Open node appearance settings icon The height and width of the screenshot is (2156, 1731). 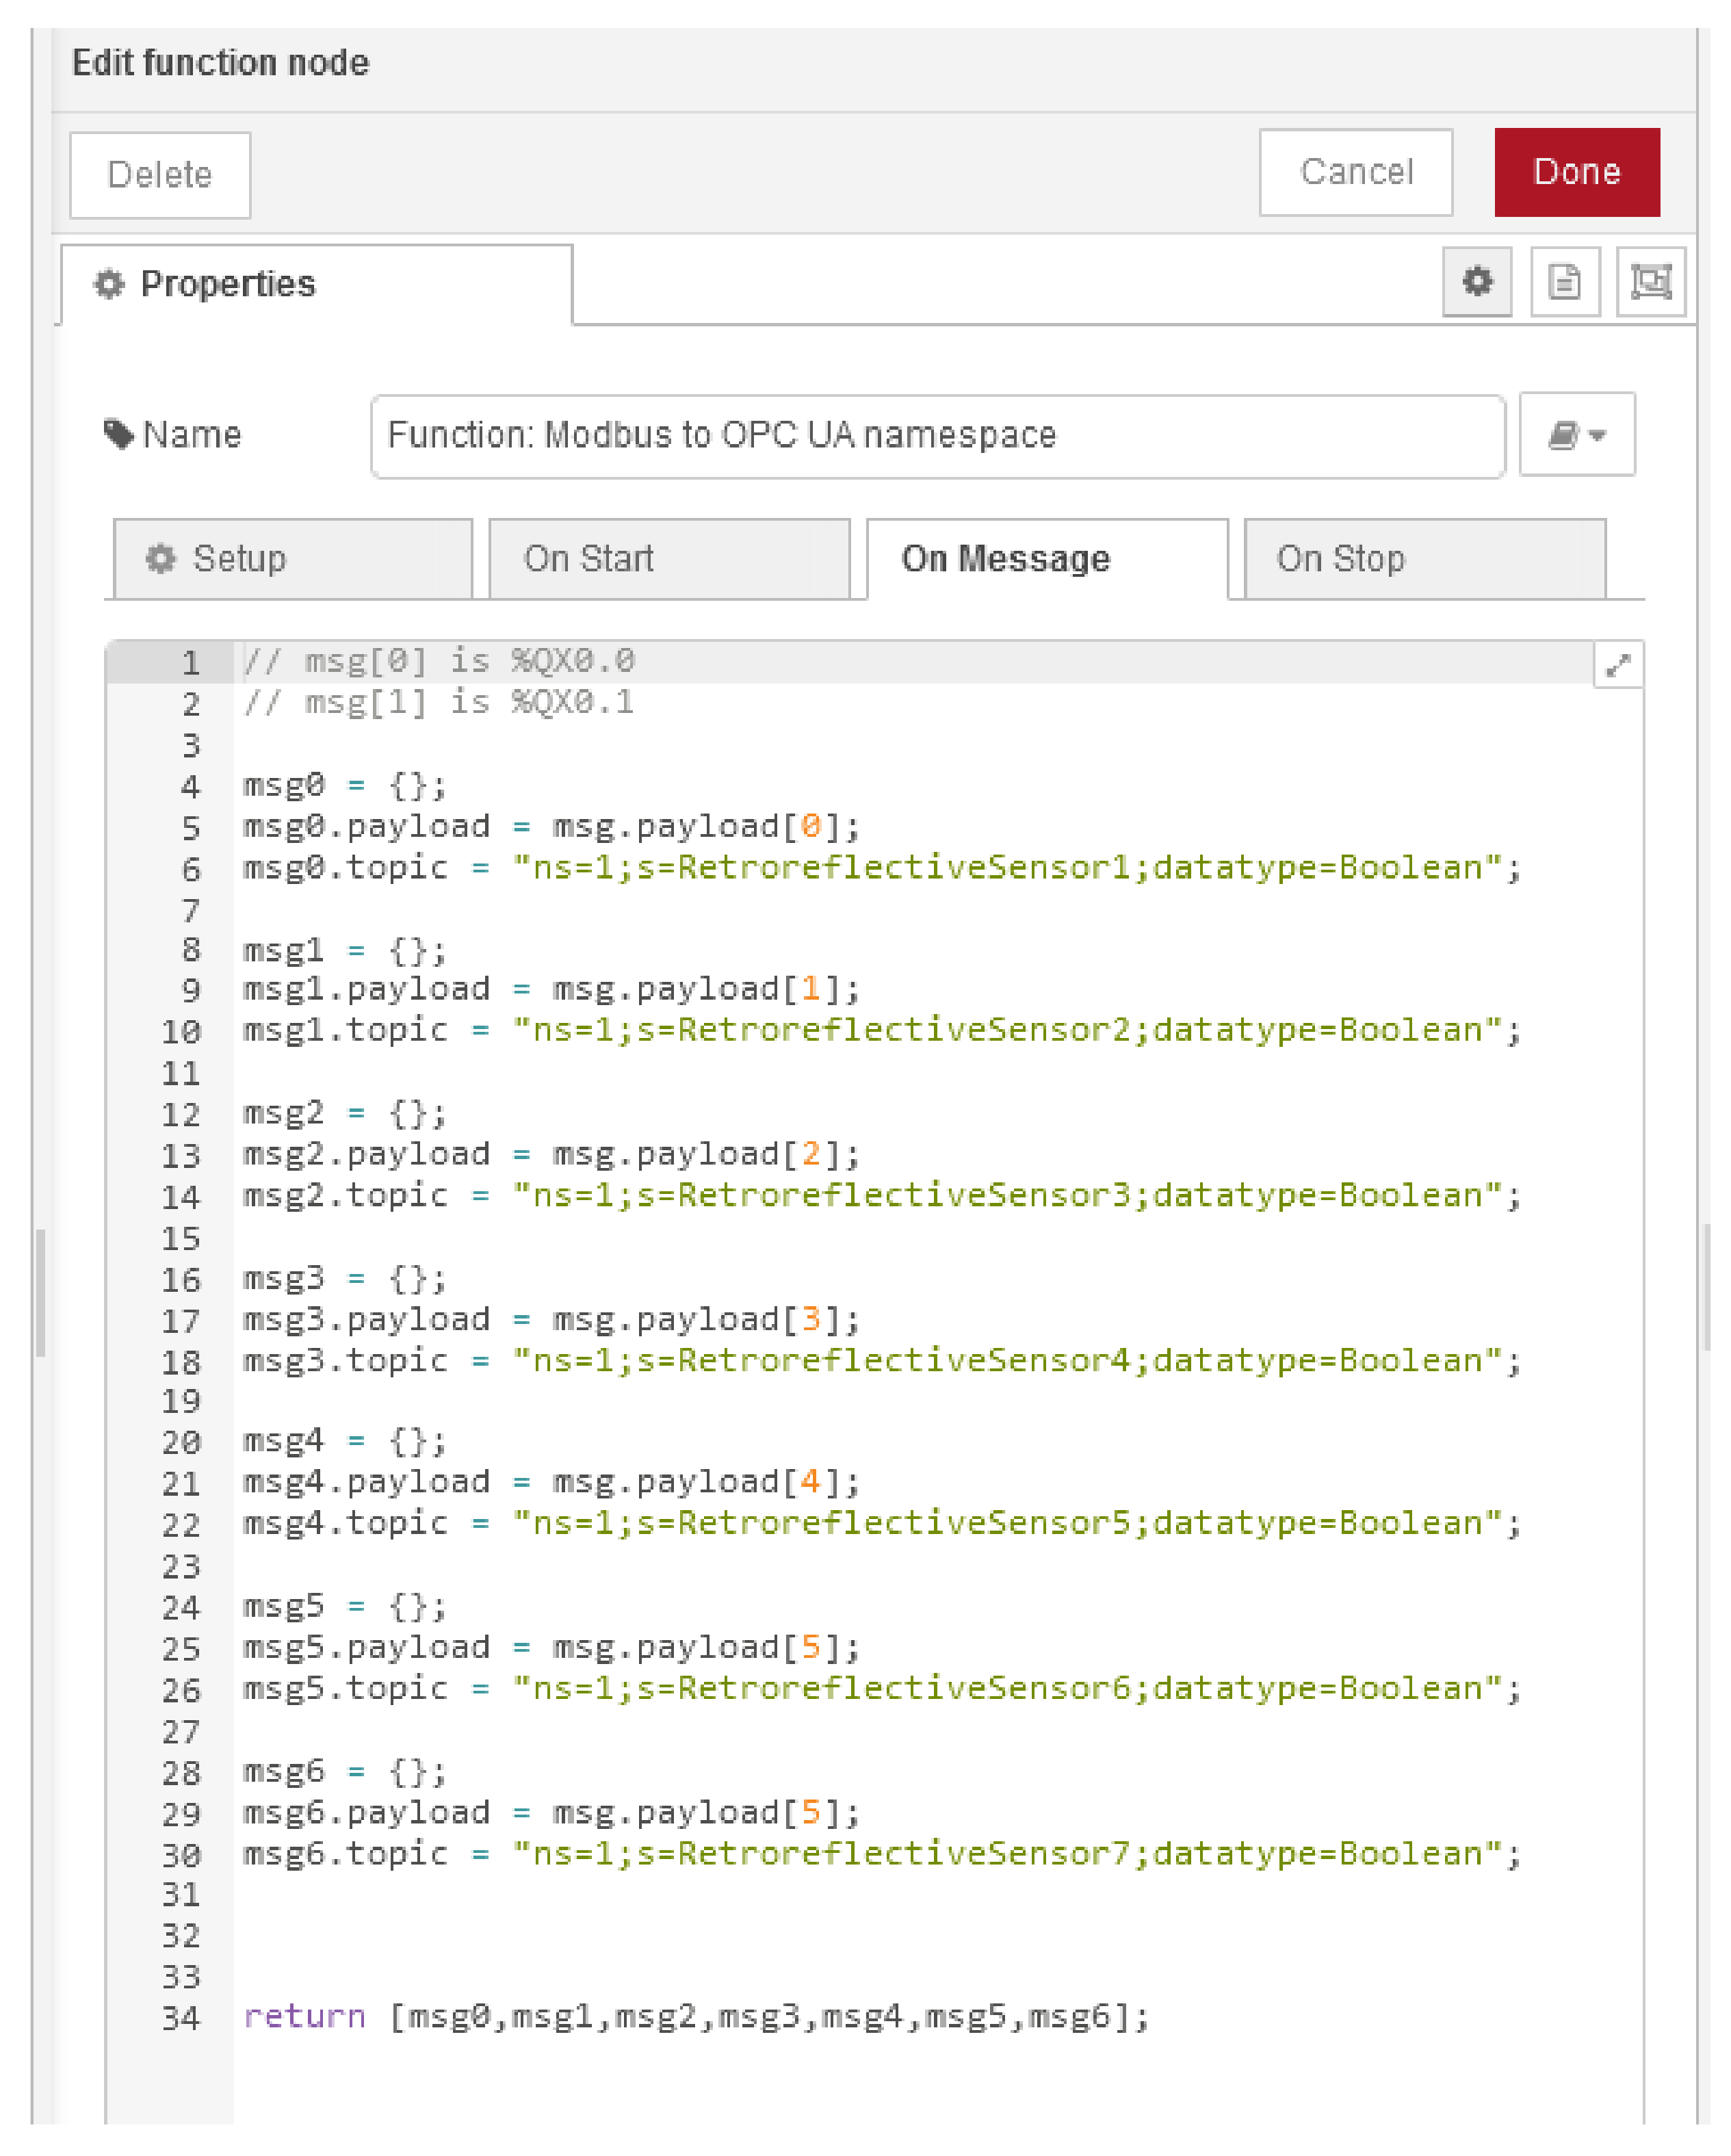tap(1651, 282)
